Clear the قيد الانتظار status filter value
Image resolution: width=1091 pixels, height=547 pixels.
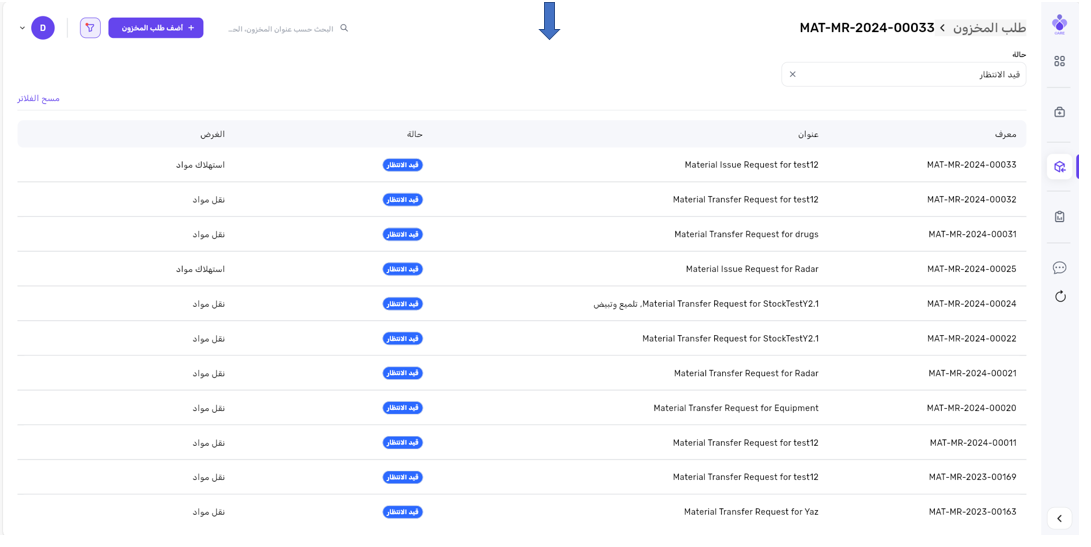click(792, 74)
